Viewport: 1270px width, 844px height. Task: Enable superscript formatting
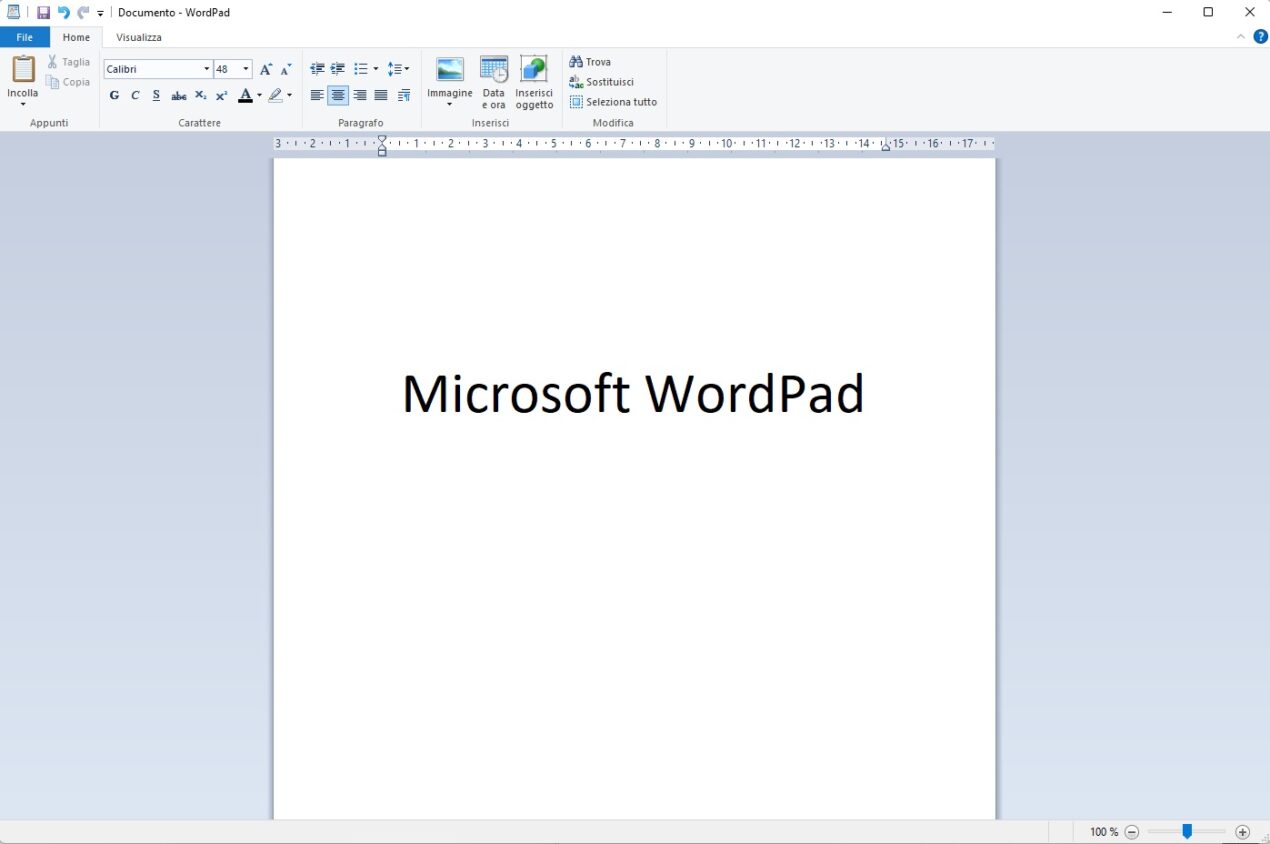[x=221, y=95]
